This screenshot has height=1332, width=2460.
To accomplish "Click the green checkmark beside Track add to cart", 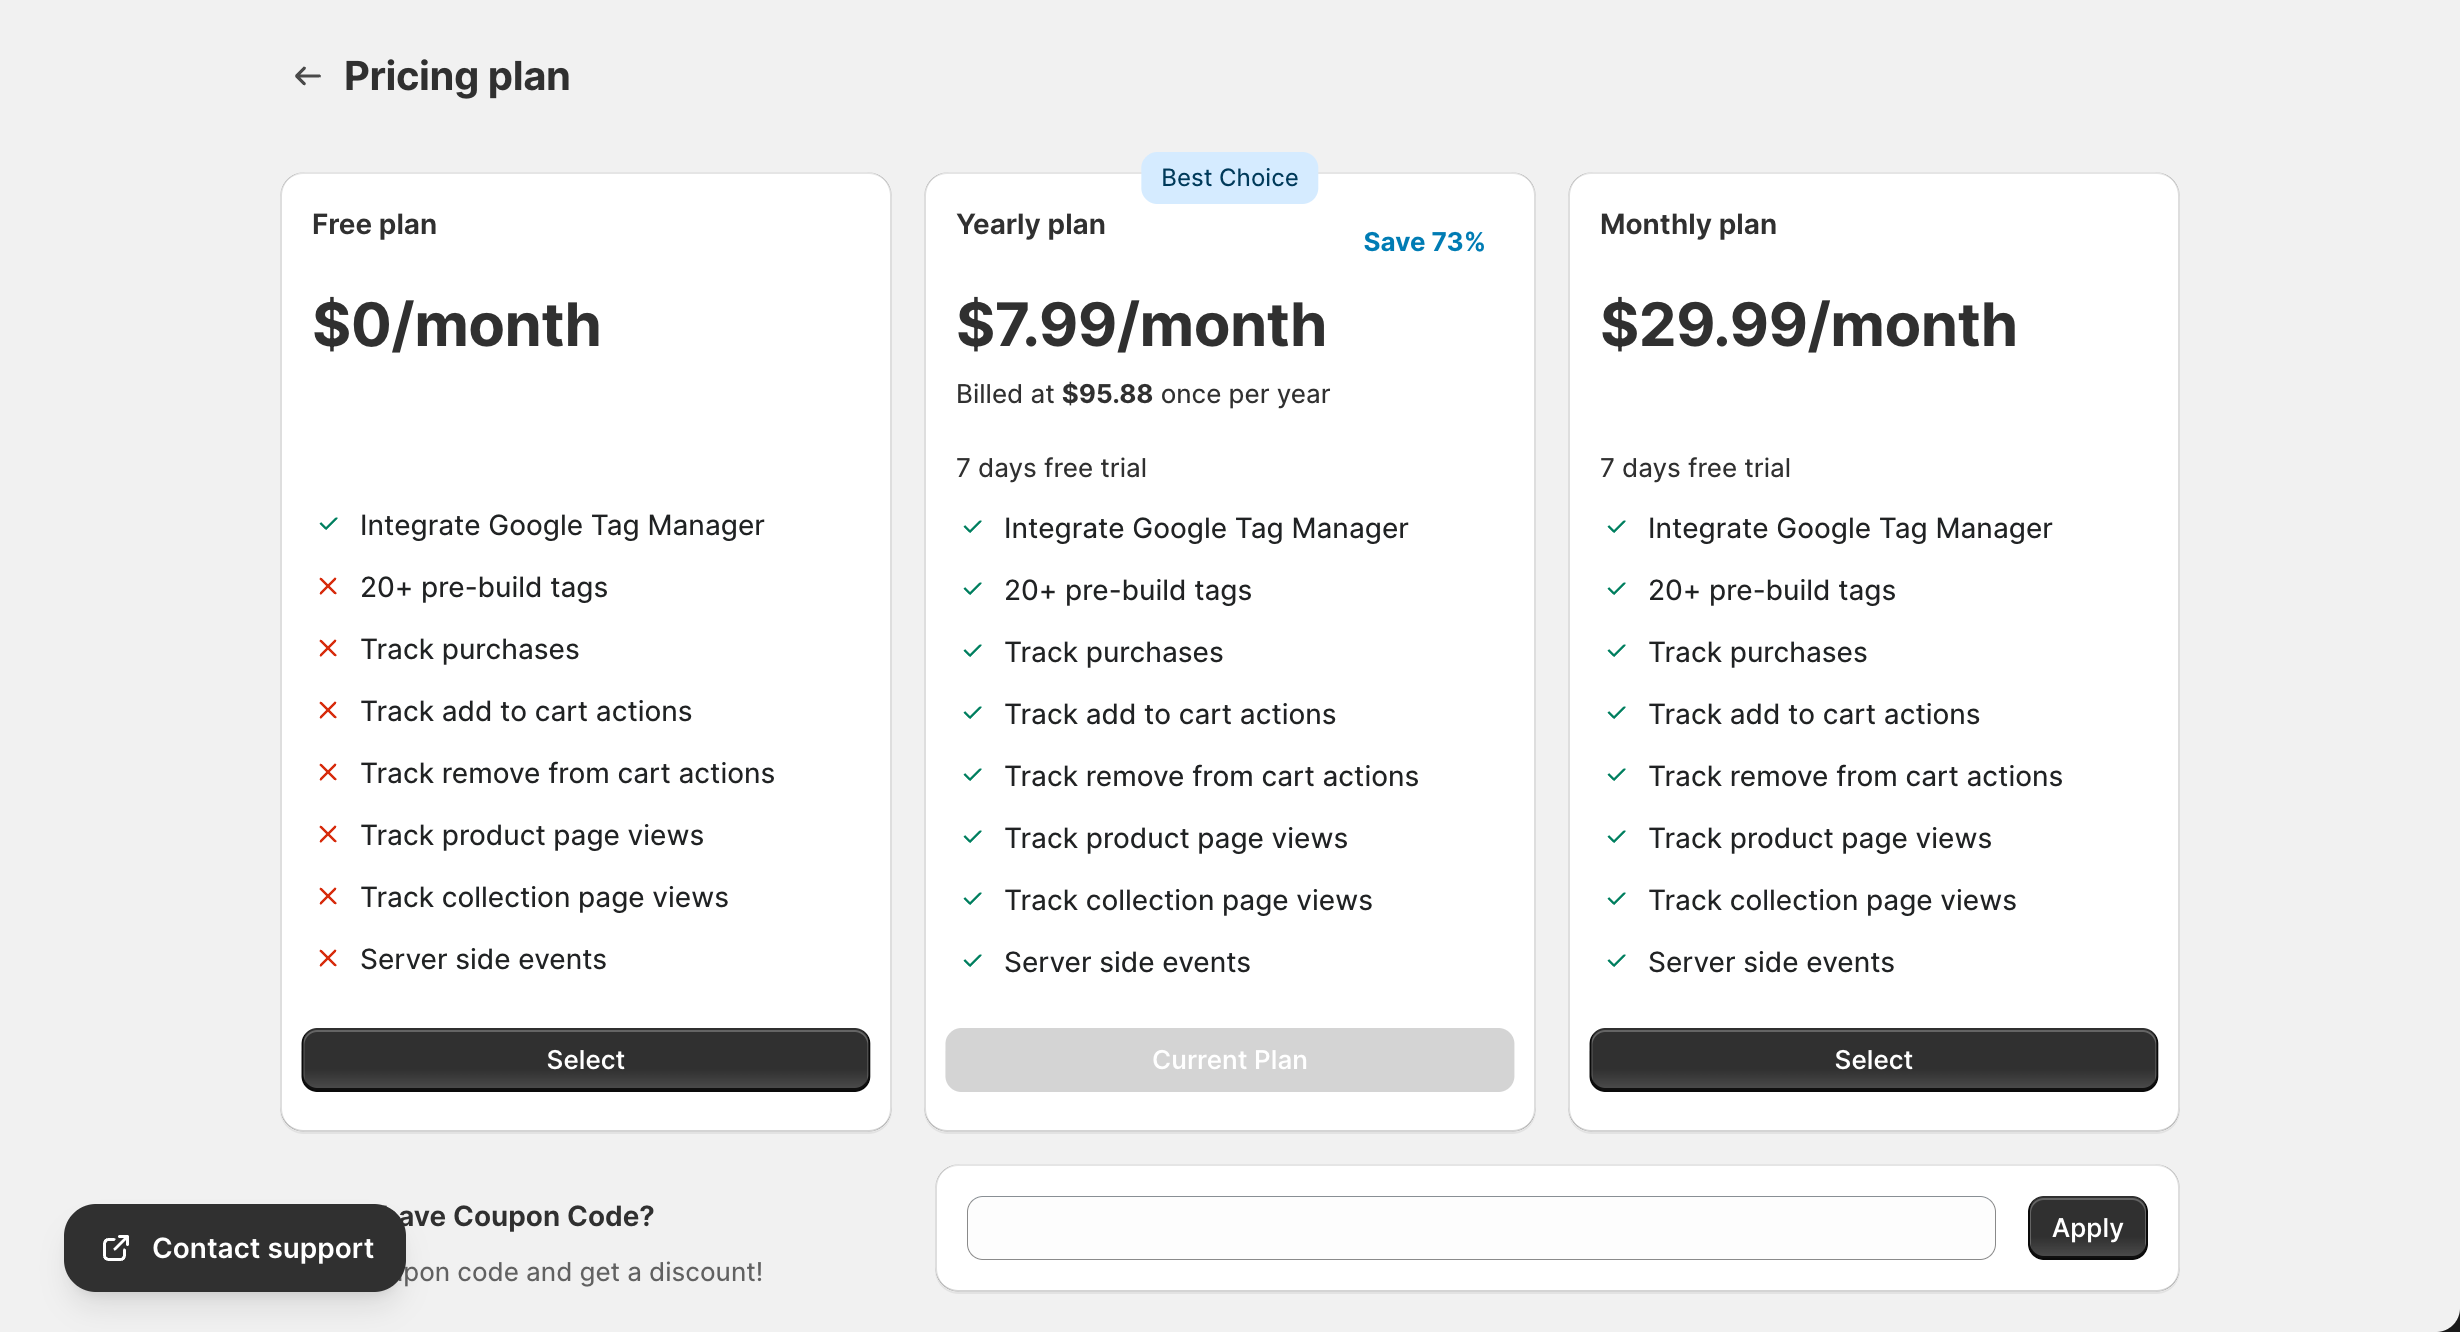I will point(972,713).
